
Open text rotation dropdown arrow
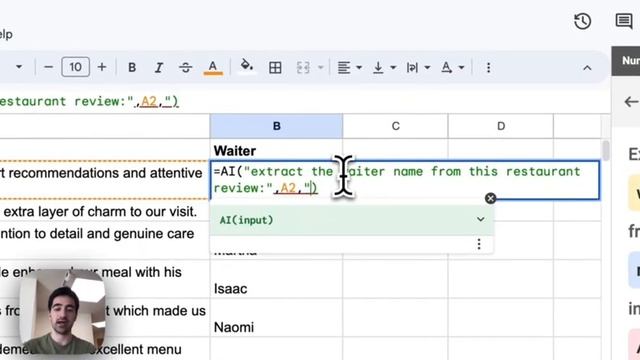click(x=461, y=67)
